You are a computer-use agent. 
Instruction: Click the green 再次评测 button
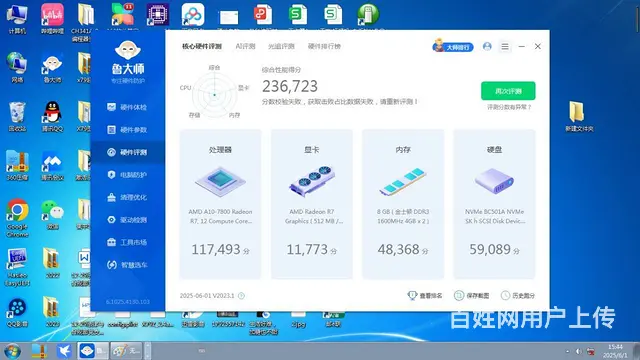click(x=508, y=91)
